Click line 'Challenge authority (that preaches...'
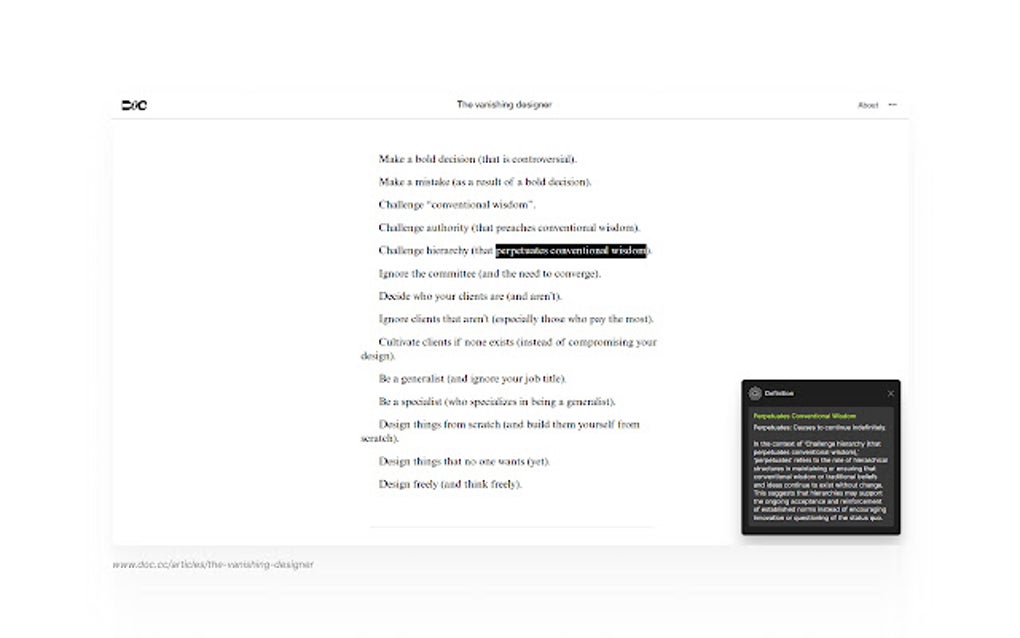Screen dimensions: 1020x638 (x=509, y=228)
